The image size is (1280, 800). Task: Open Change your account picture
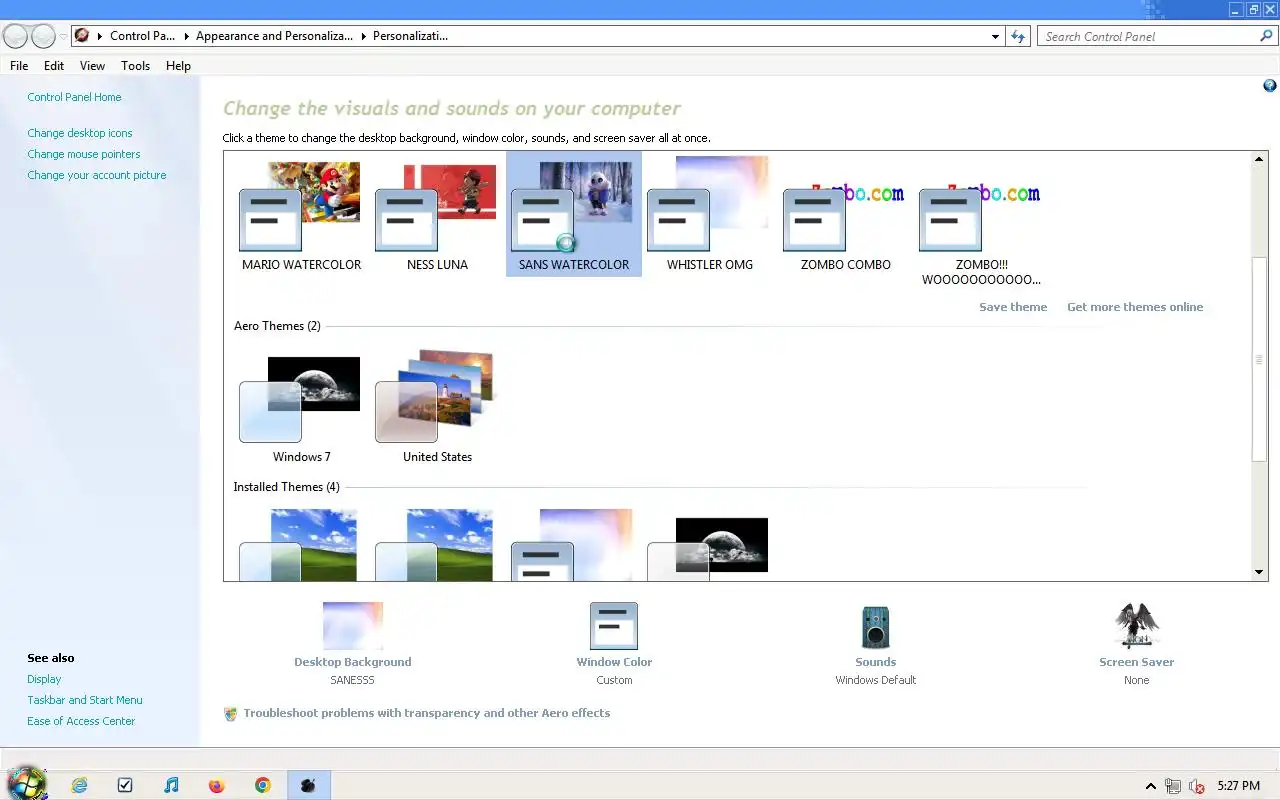pos(97,175)
